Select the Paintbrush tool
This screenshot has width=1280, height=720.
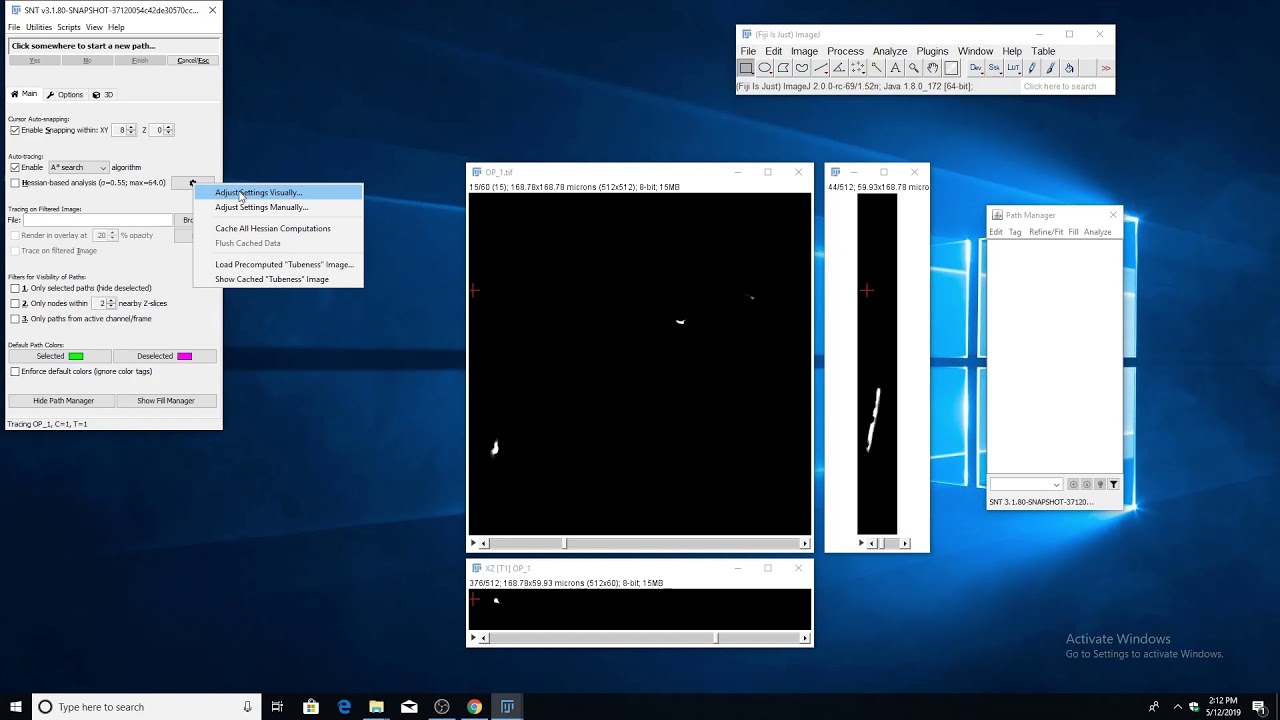coord(1050,68)
